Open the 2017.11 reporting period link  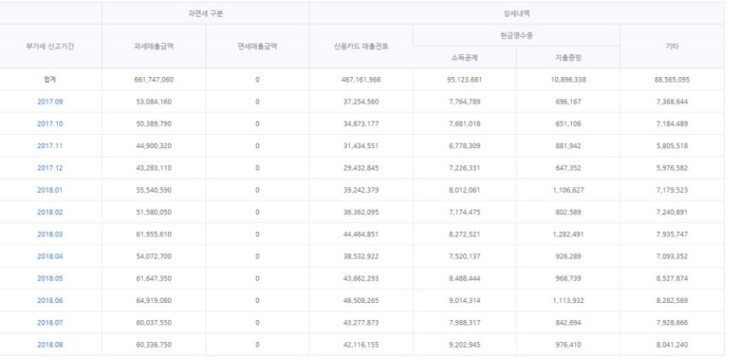point(50,146)
